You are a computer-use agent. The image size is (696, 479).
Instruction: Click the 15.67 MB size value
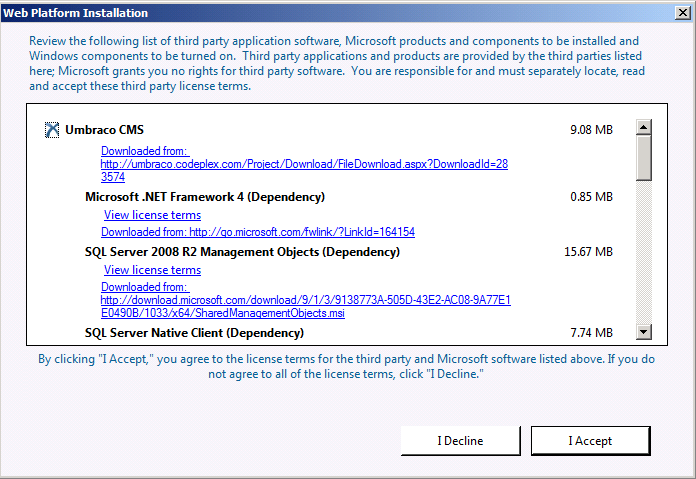pyautogui.click(x=588, y=252)
